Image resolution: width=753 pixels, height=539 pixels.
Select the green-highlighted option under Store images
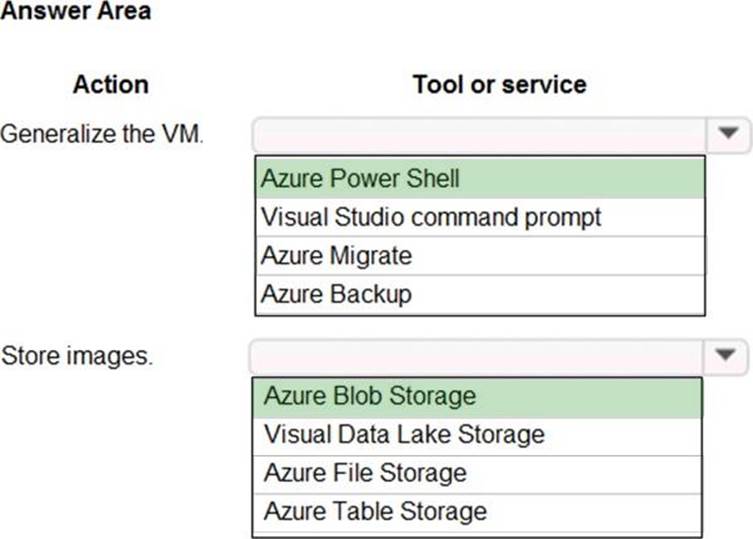(x=478, y=397)
